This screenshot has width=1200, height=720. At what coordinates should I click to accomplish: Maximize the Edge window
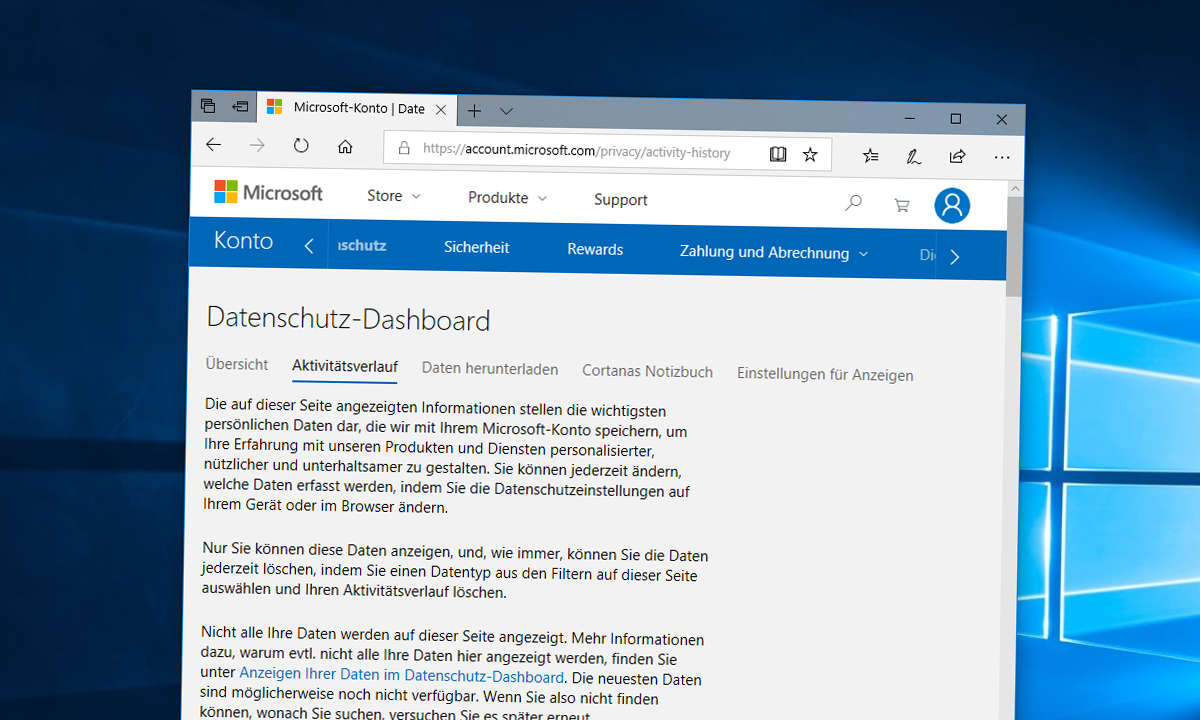coord(955,119)
